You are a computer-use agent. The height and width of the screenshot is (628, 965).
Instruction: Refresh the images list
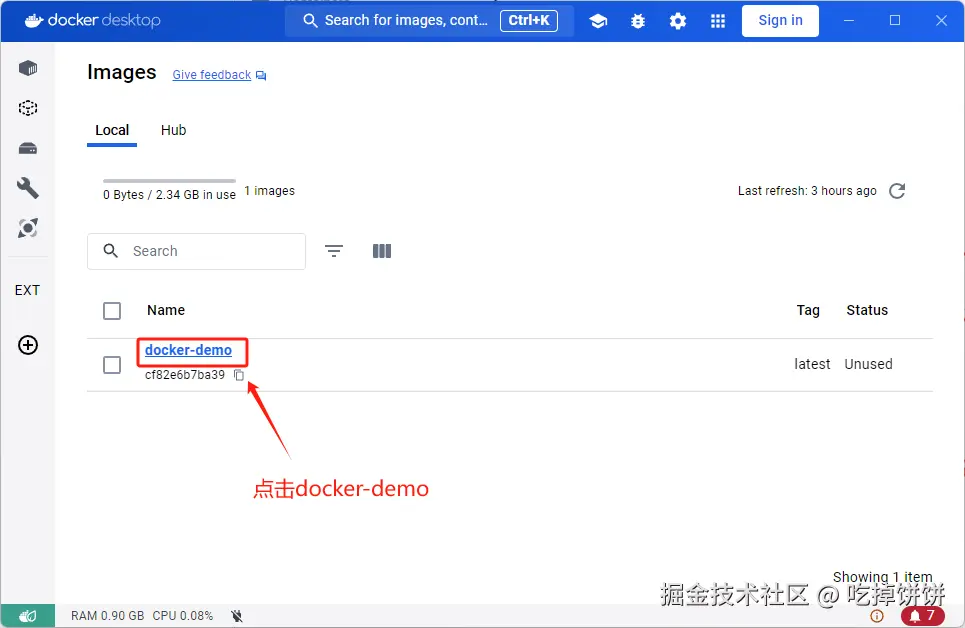click(x=897, y=191)
